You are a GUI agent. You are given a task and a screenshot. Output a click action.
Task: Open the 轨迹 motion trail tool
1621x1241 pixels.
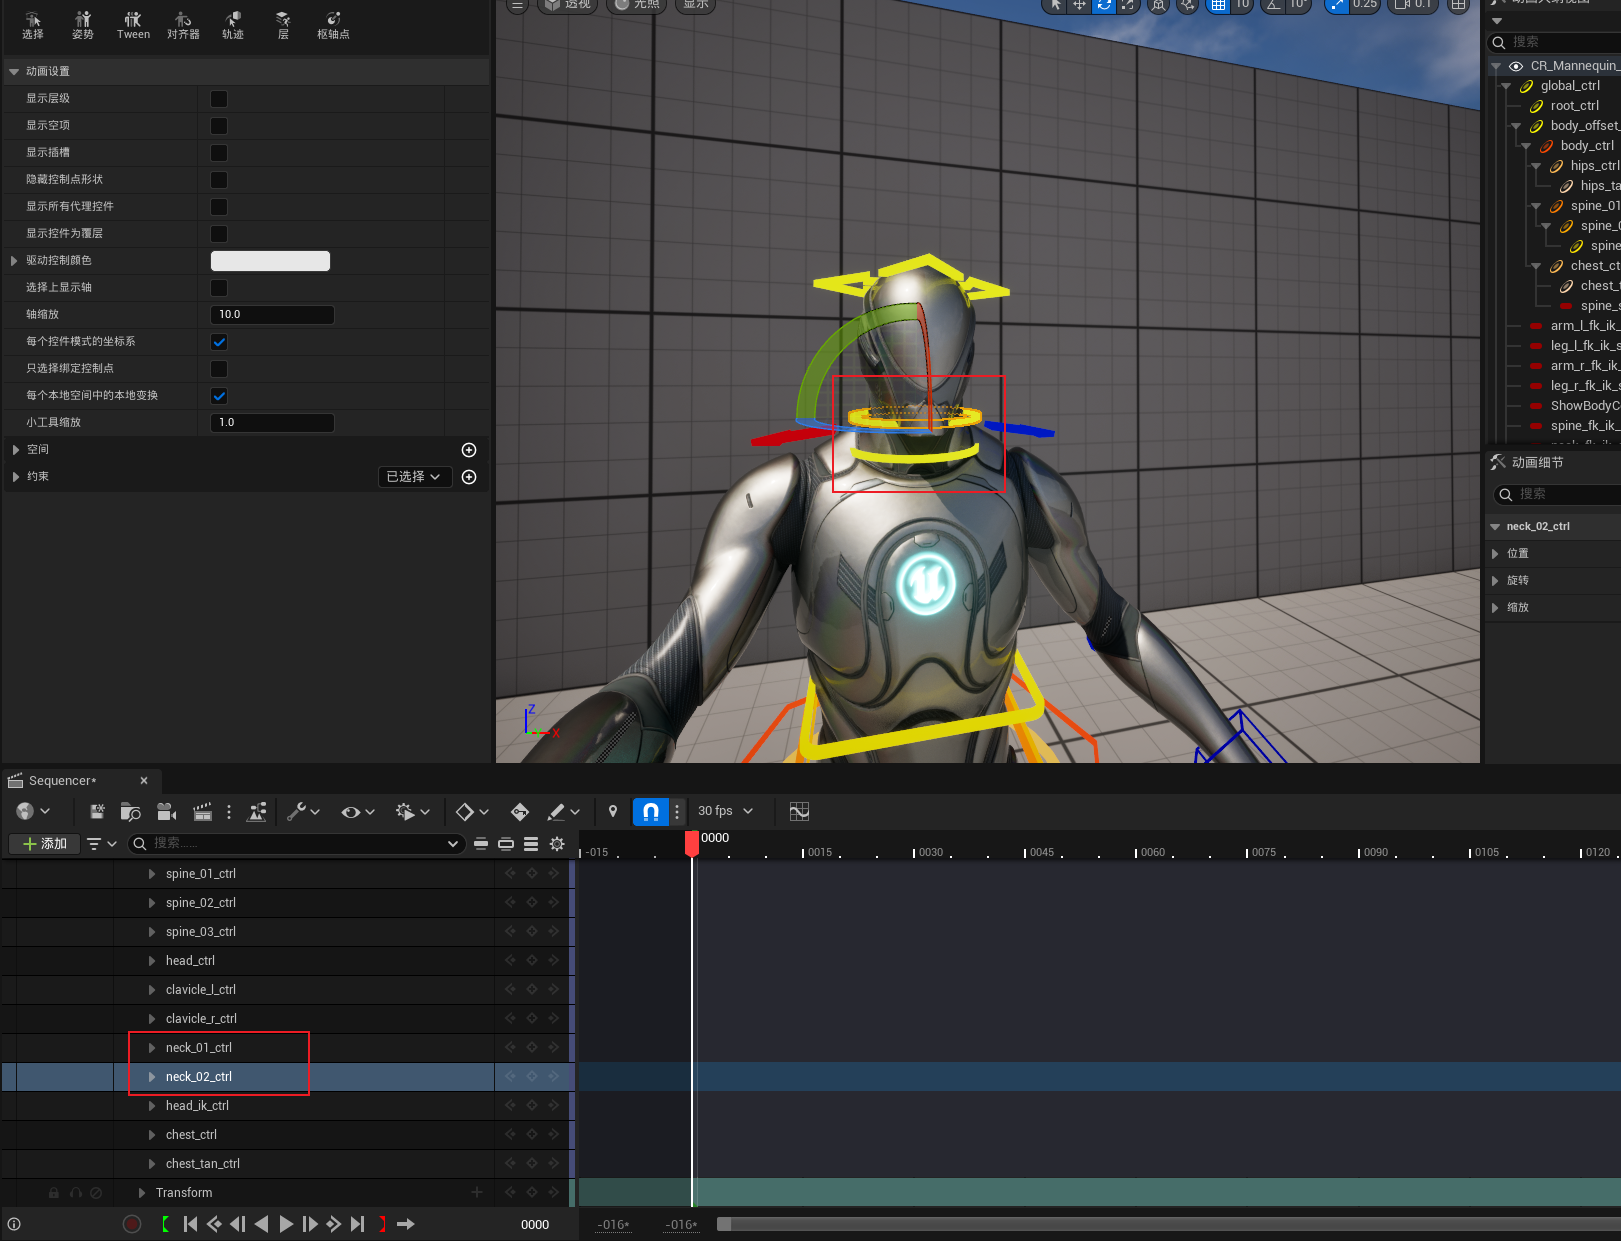233,25
